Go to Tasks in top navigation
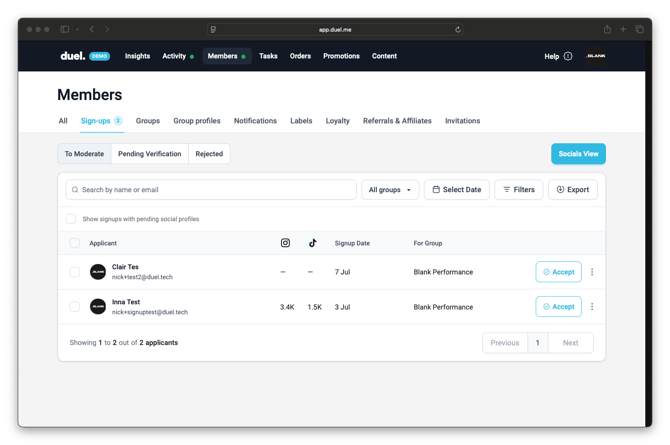The height and width of the screenshot is (445, 670). point(268,56)
